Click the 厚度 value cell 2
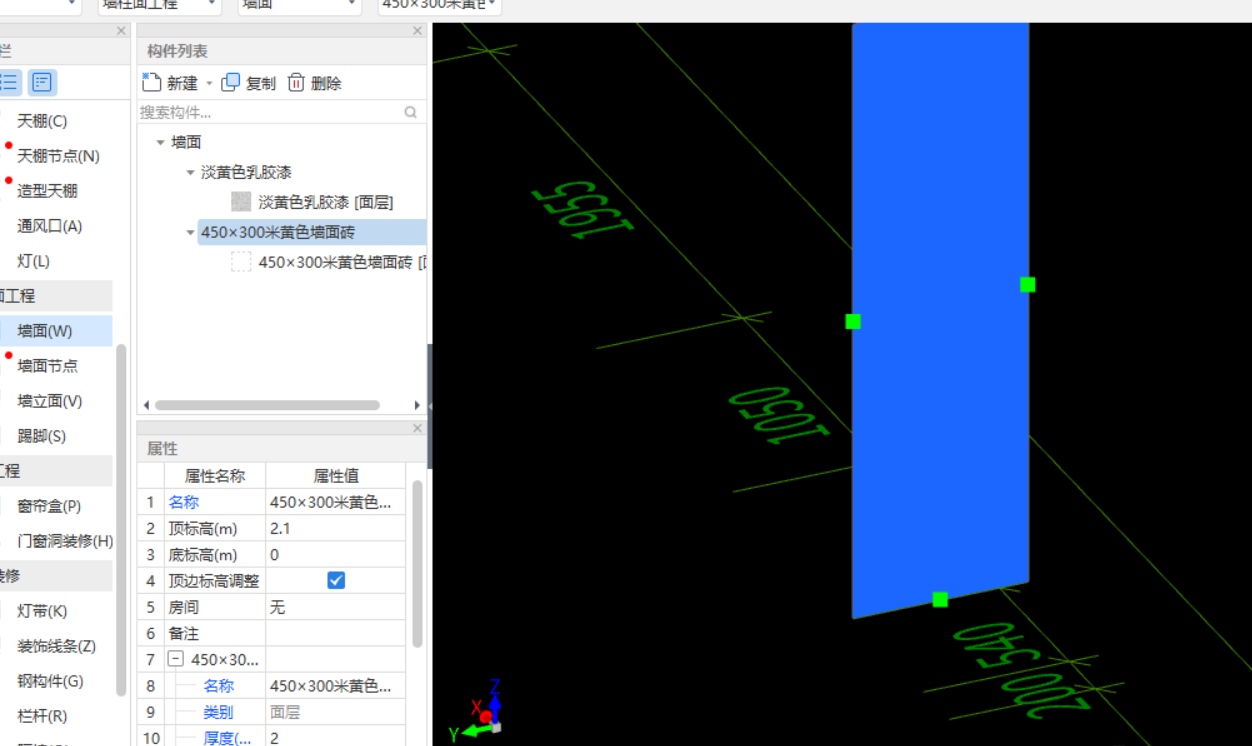This screenshot has width=1252, height=746. tap(335, 738)
